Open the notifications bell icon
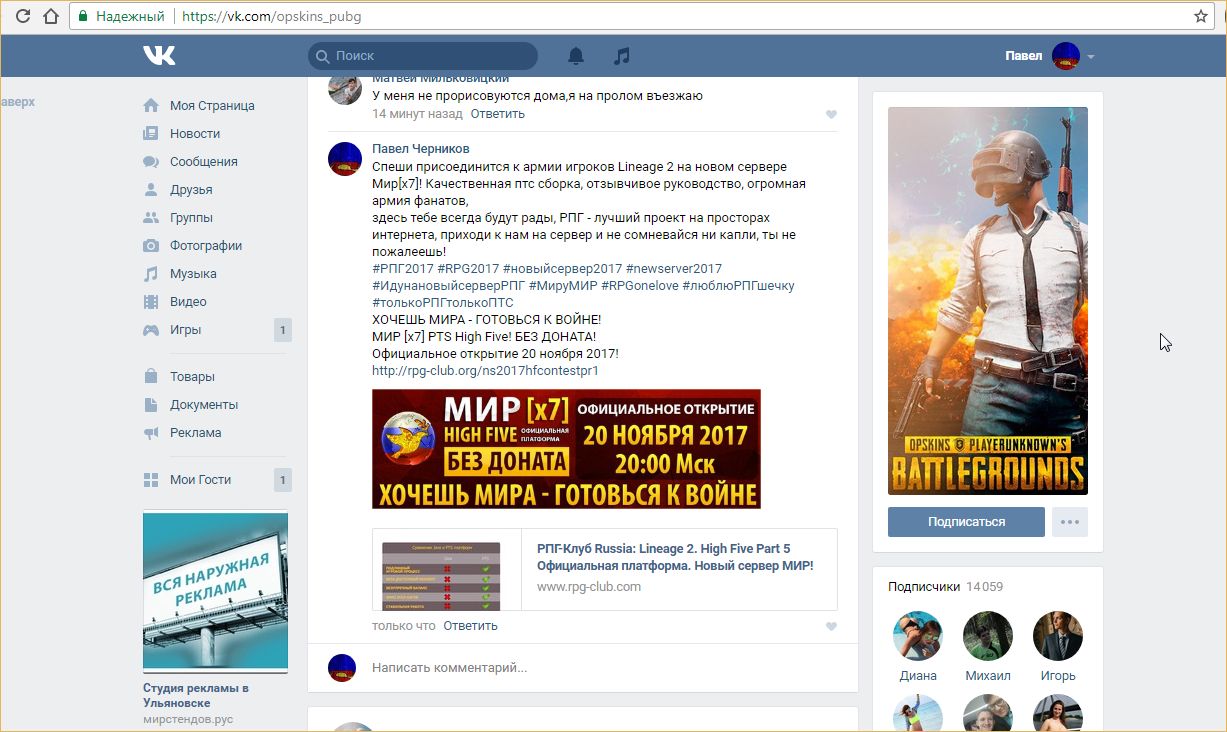This screenshot has width=1227, height=732. [576, 56]
